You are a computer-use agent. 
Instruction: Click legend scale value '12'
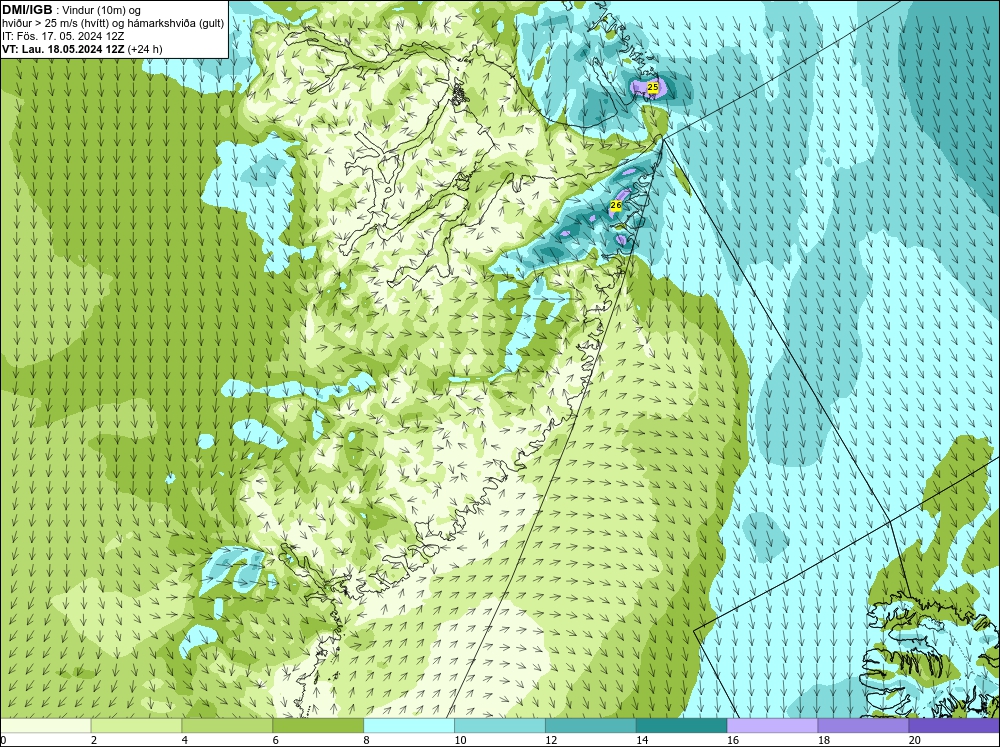(x=551, y=740)
